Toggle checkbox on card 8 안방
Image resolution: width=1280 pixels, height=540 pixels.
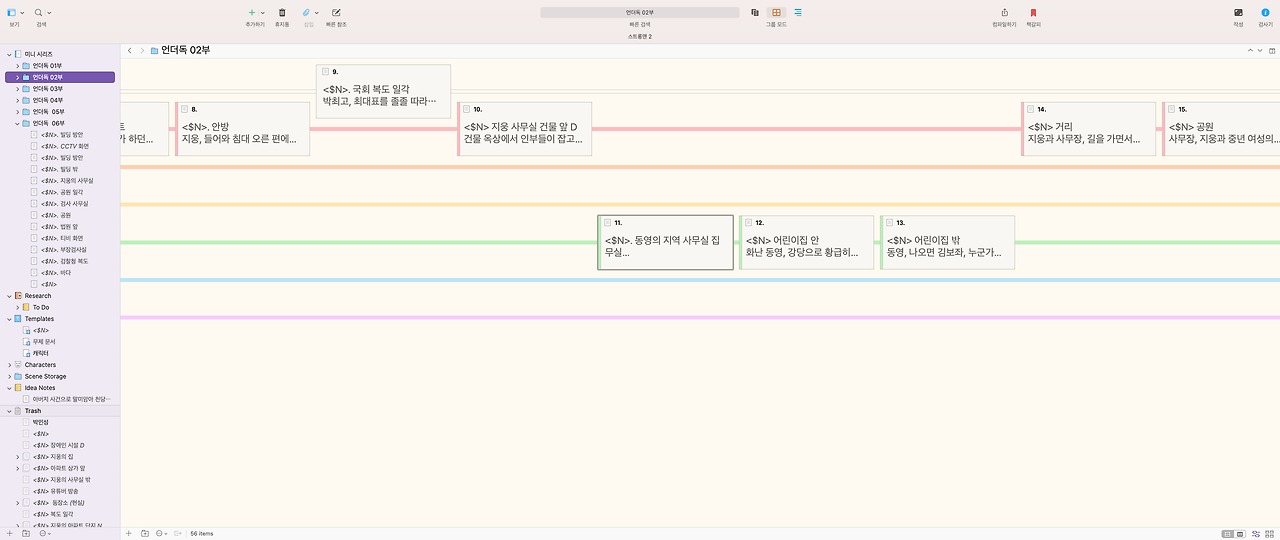(185, 109)
